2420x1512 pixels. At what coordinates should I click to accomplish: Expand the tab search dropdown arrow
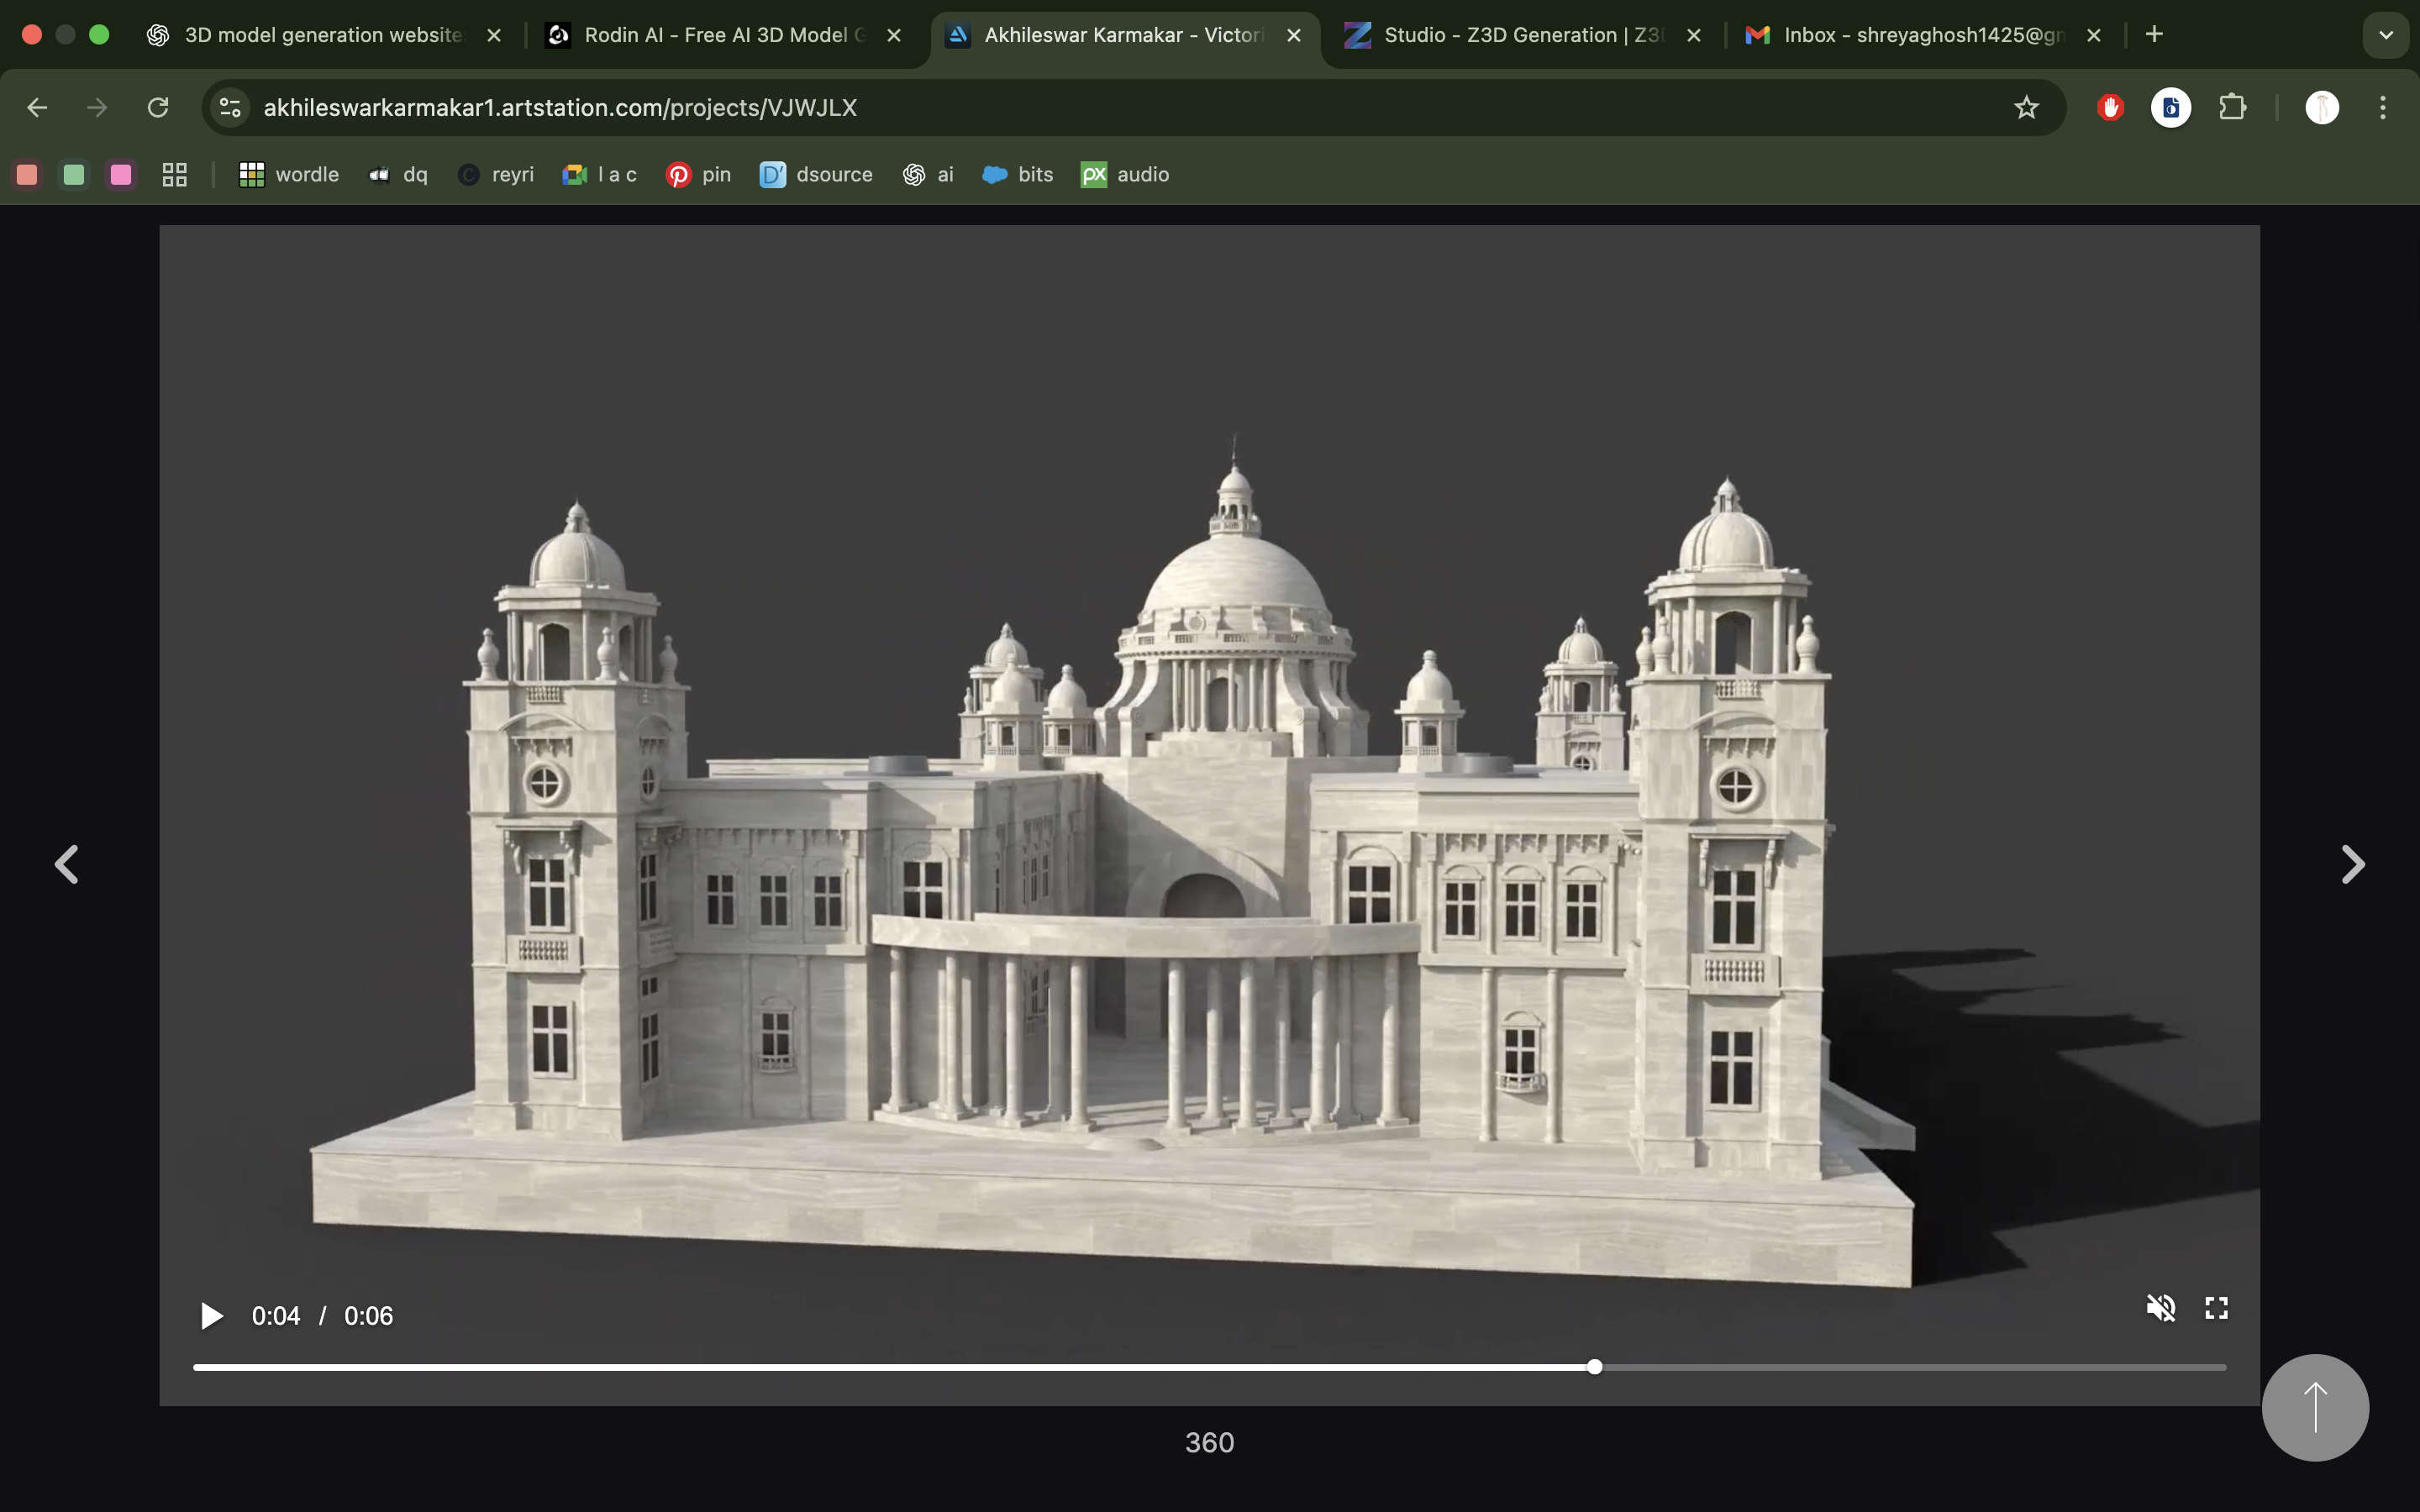coord(2385,35)
